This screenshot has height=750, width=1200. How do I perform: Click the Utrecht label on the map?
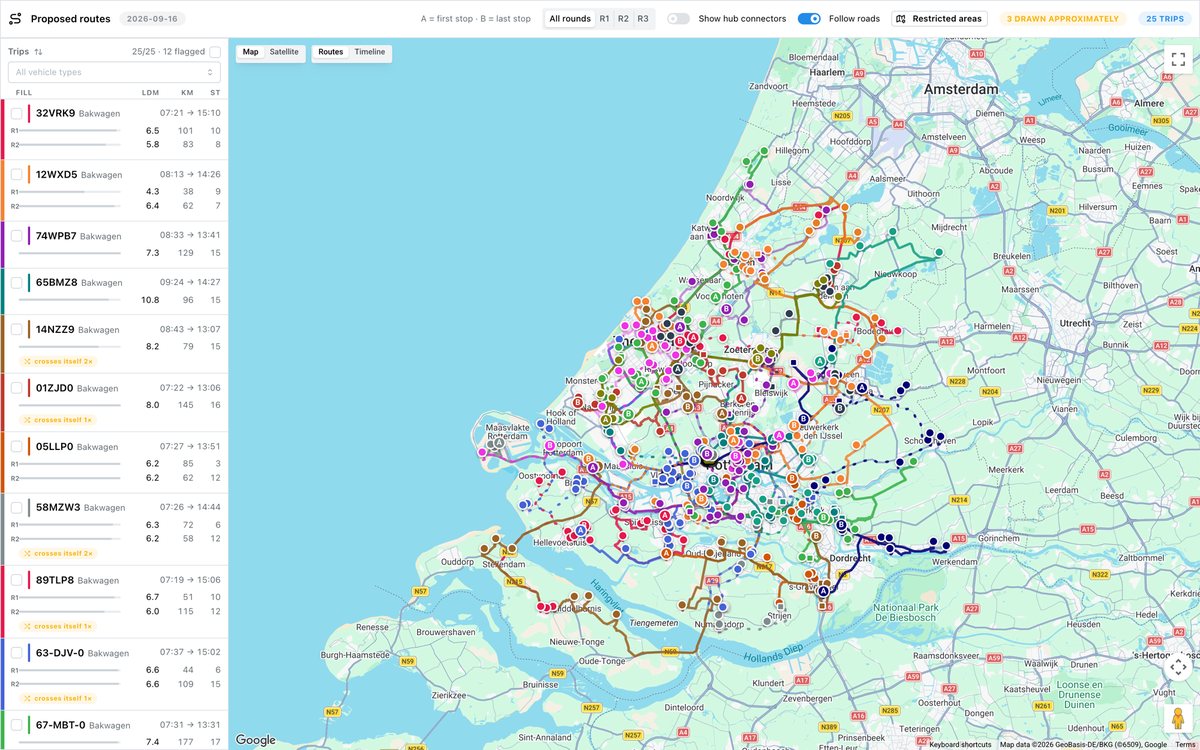pos(1075,323)
